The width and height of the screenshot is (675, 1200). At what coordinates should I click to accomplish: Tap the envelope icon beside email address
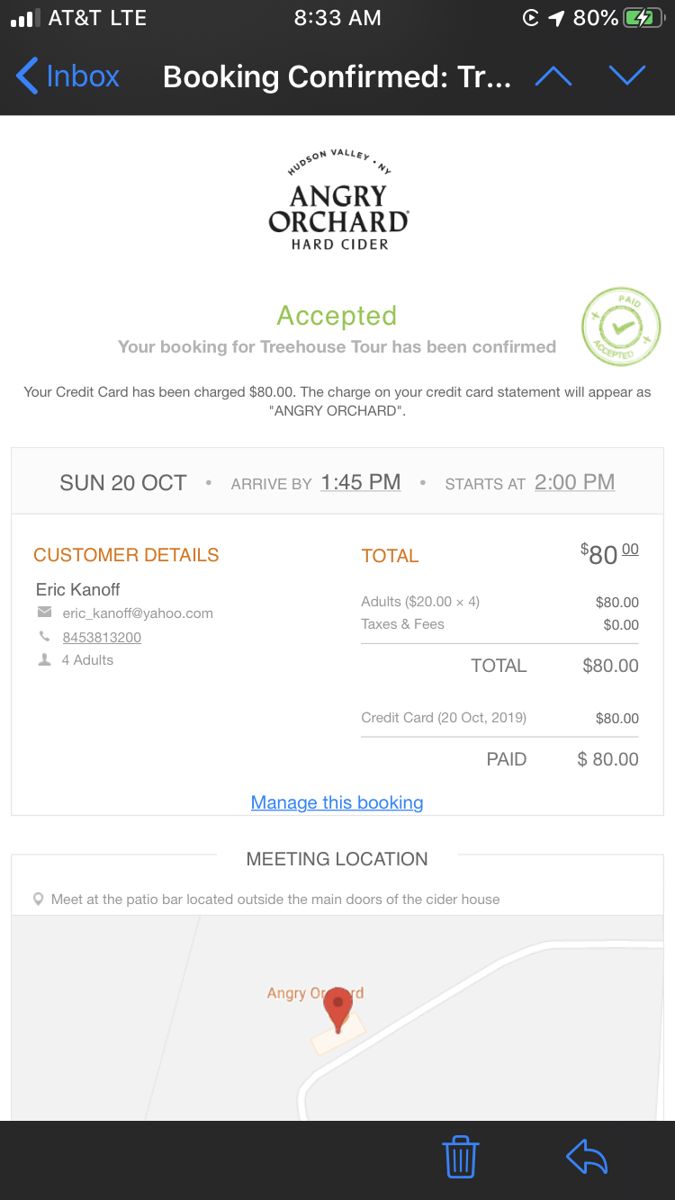click(x=44, y=613)
